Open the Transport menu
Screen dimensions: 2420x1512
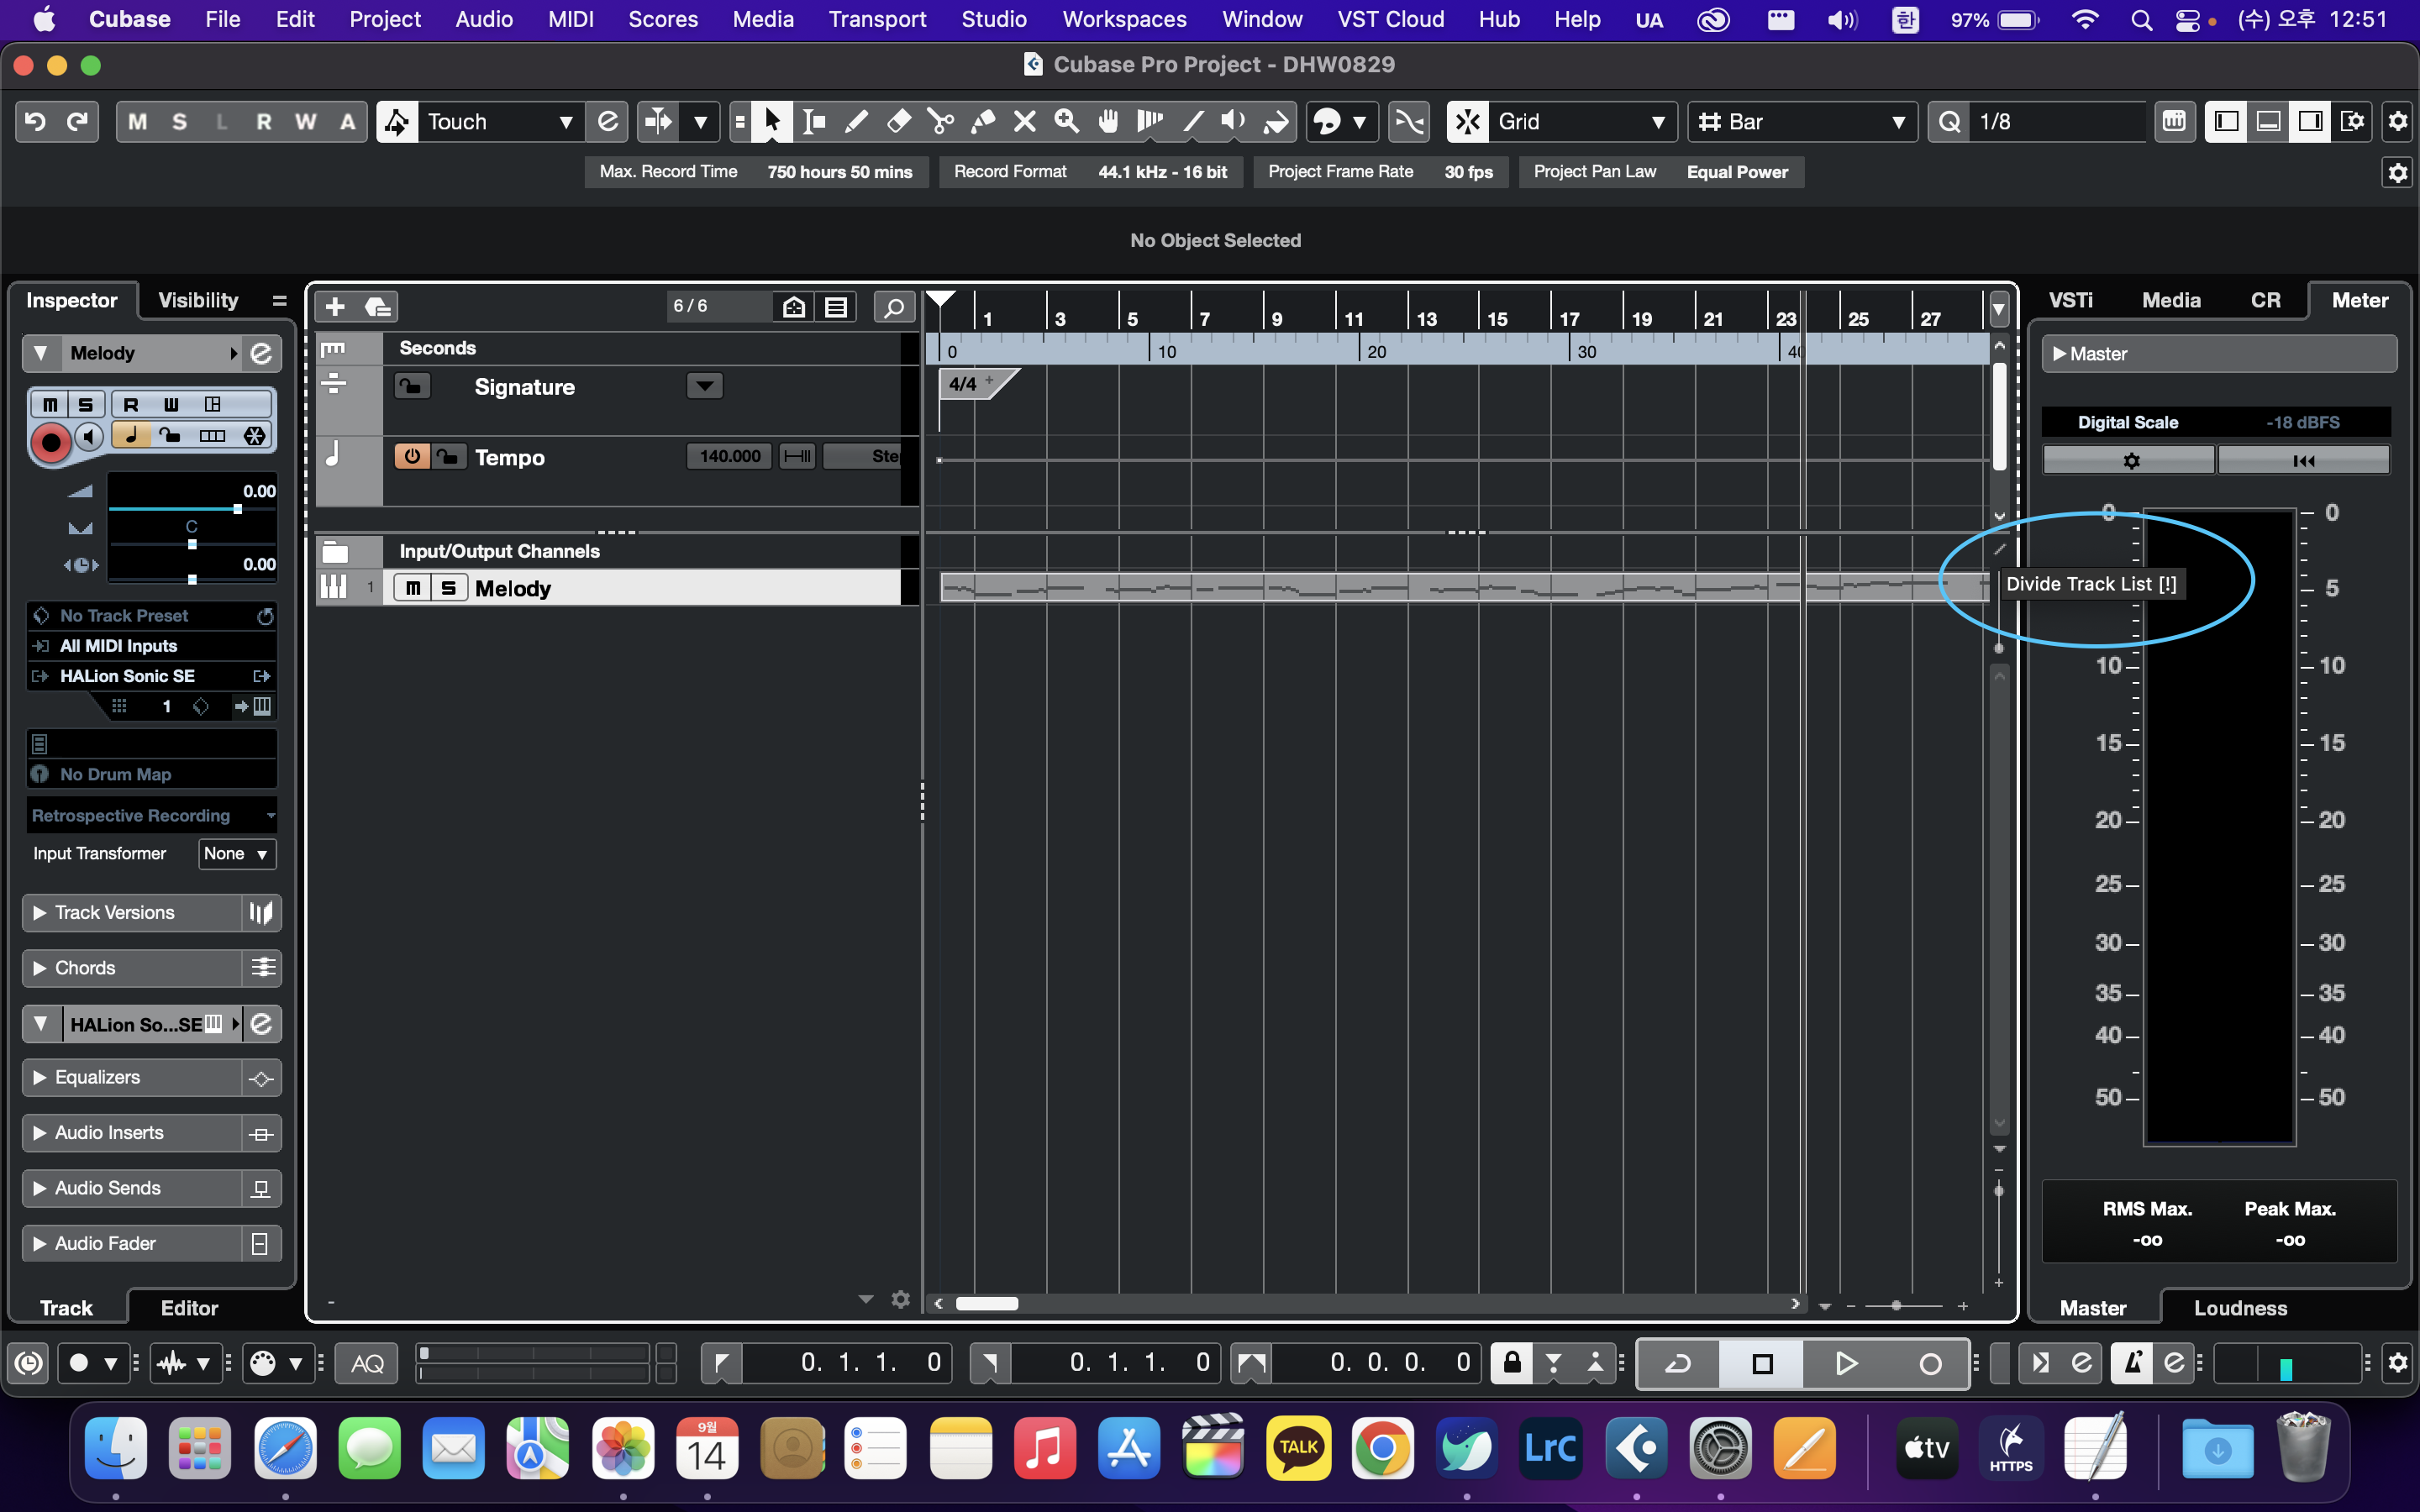876,19
